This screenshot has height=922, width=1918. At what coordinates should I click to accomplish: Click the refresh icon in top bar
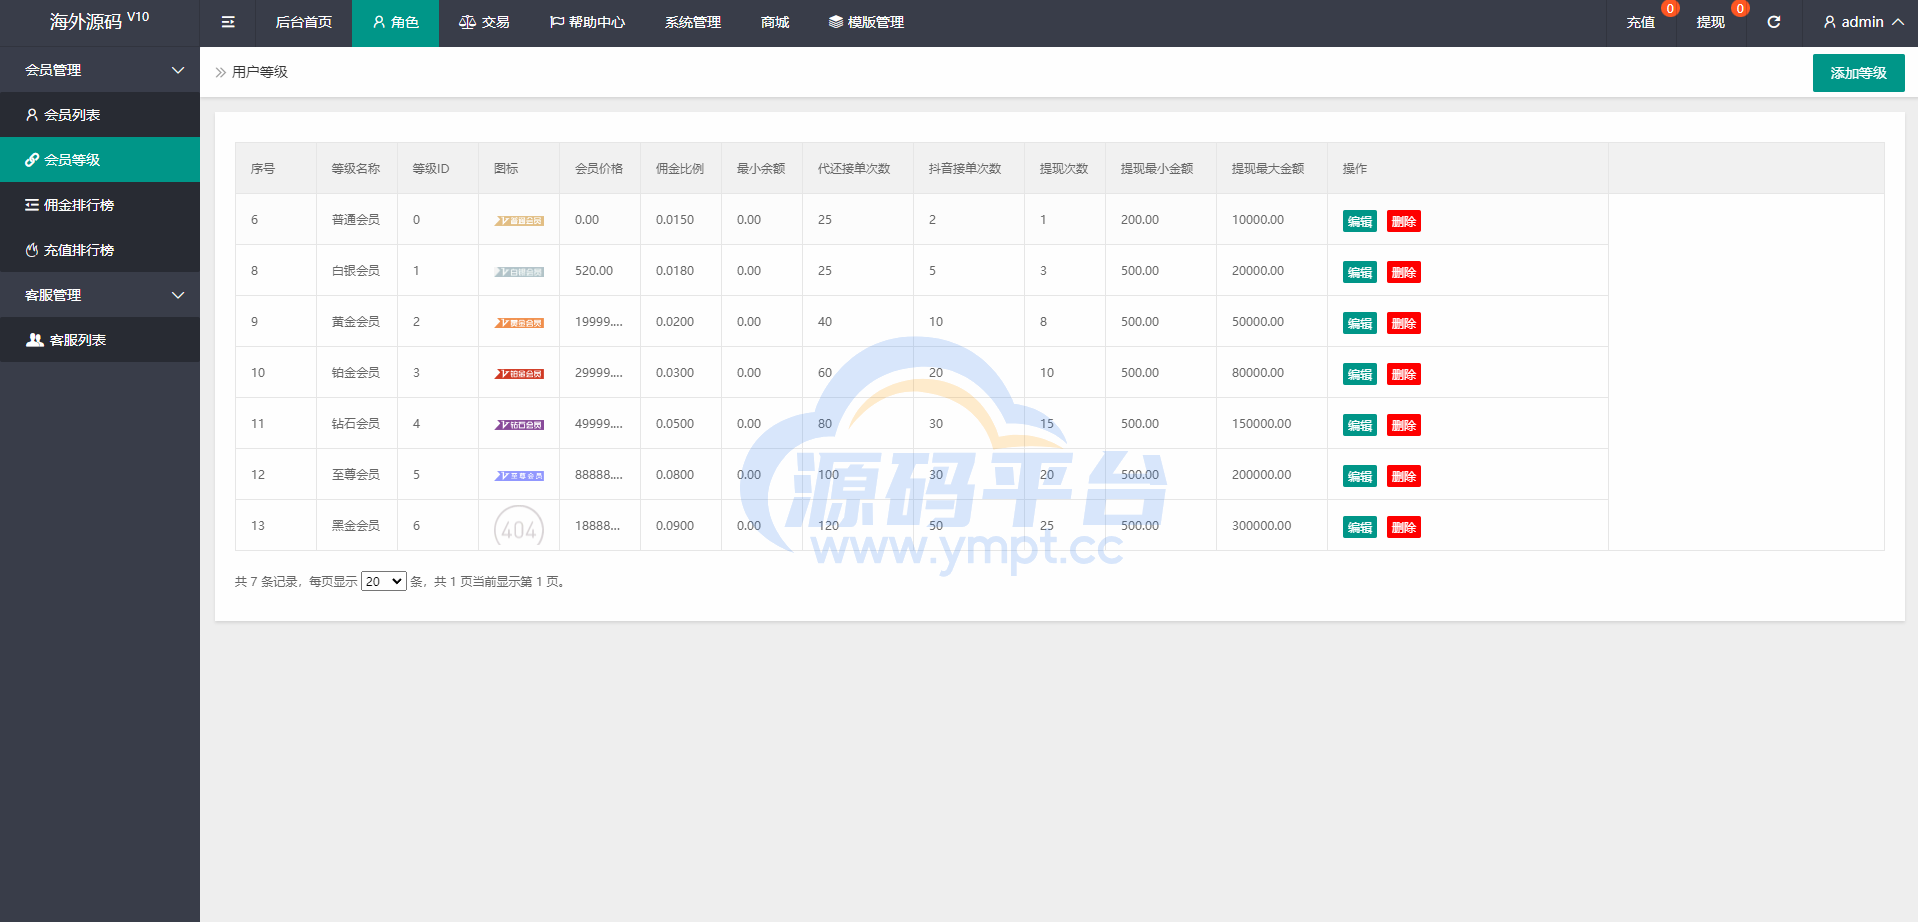tap(1773, 22)
